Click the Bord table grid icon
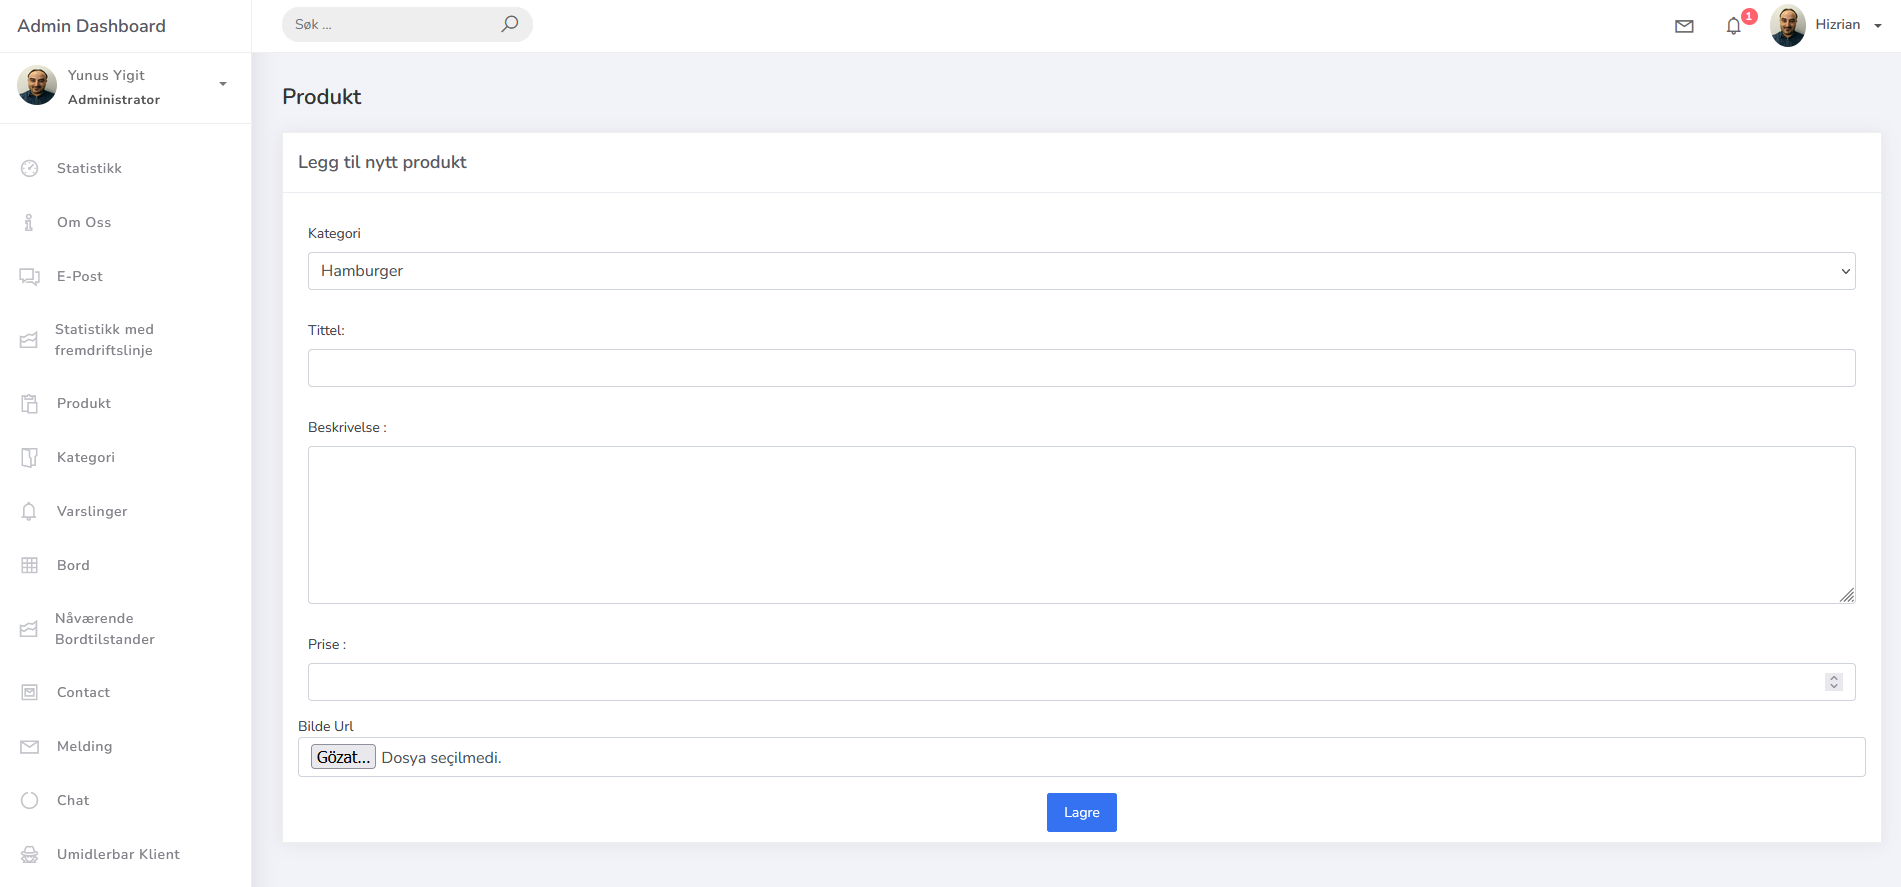Image resolution: width=1901 pixels, height=887 pixels. (30, 565)
